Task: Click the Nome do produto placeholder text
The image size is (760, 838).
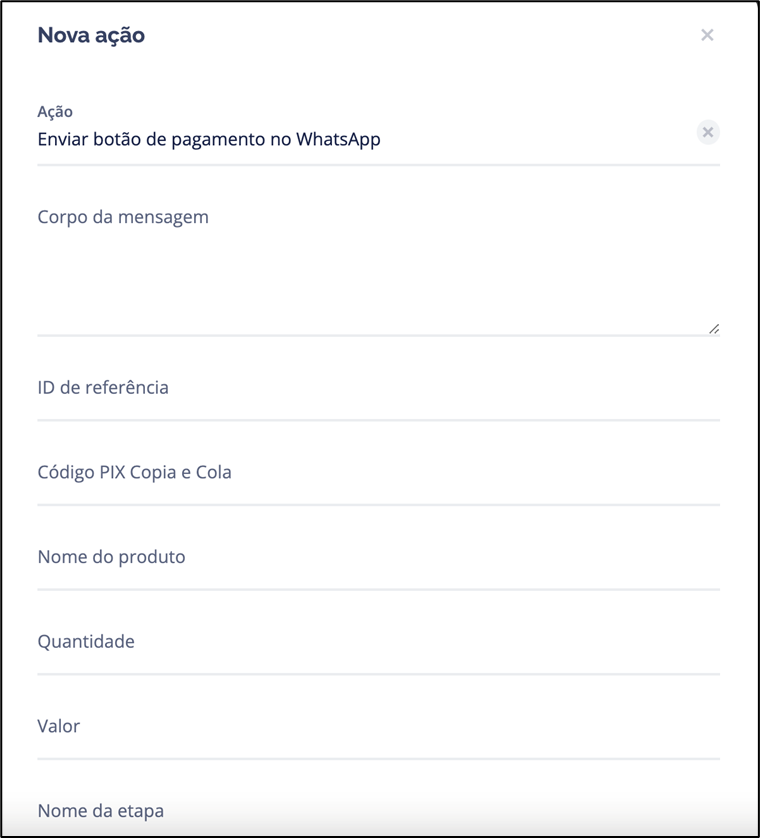Action: click(x=111, y=557)
